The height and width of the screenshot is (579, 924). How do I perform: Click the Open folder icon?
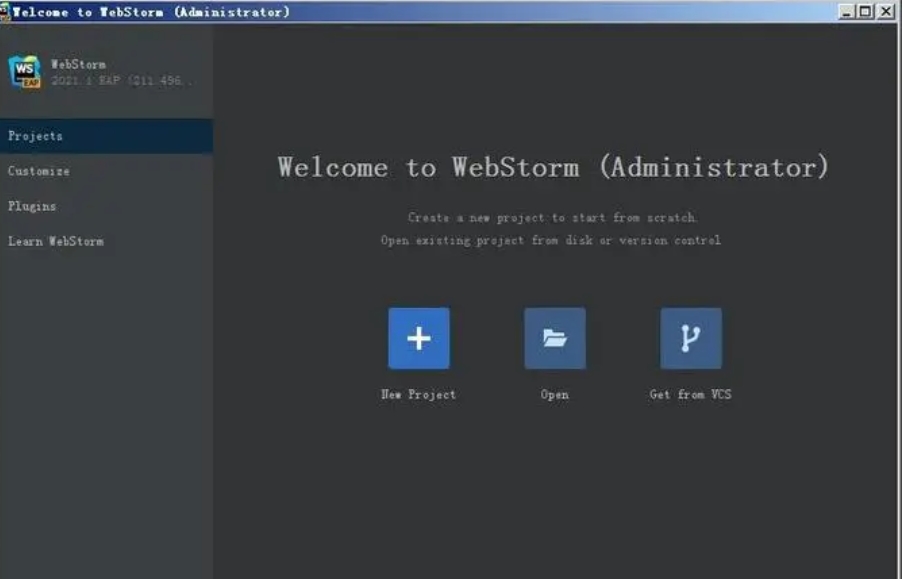point(555,338)
